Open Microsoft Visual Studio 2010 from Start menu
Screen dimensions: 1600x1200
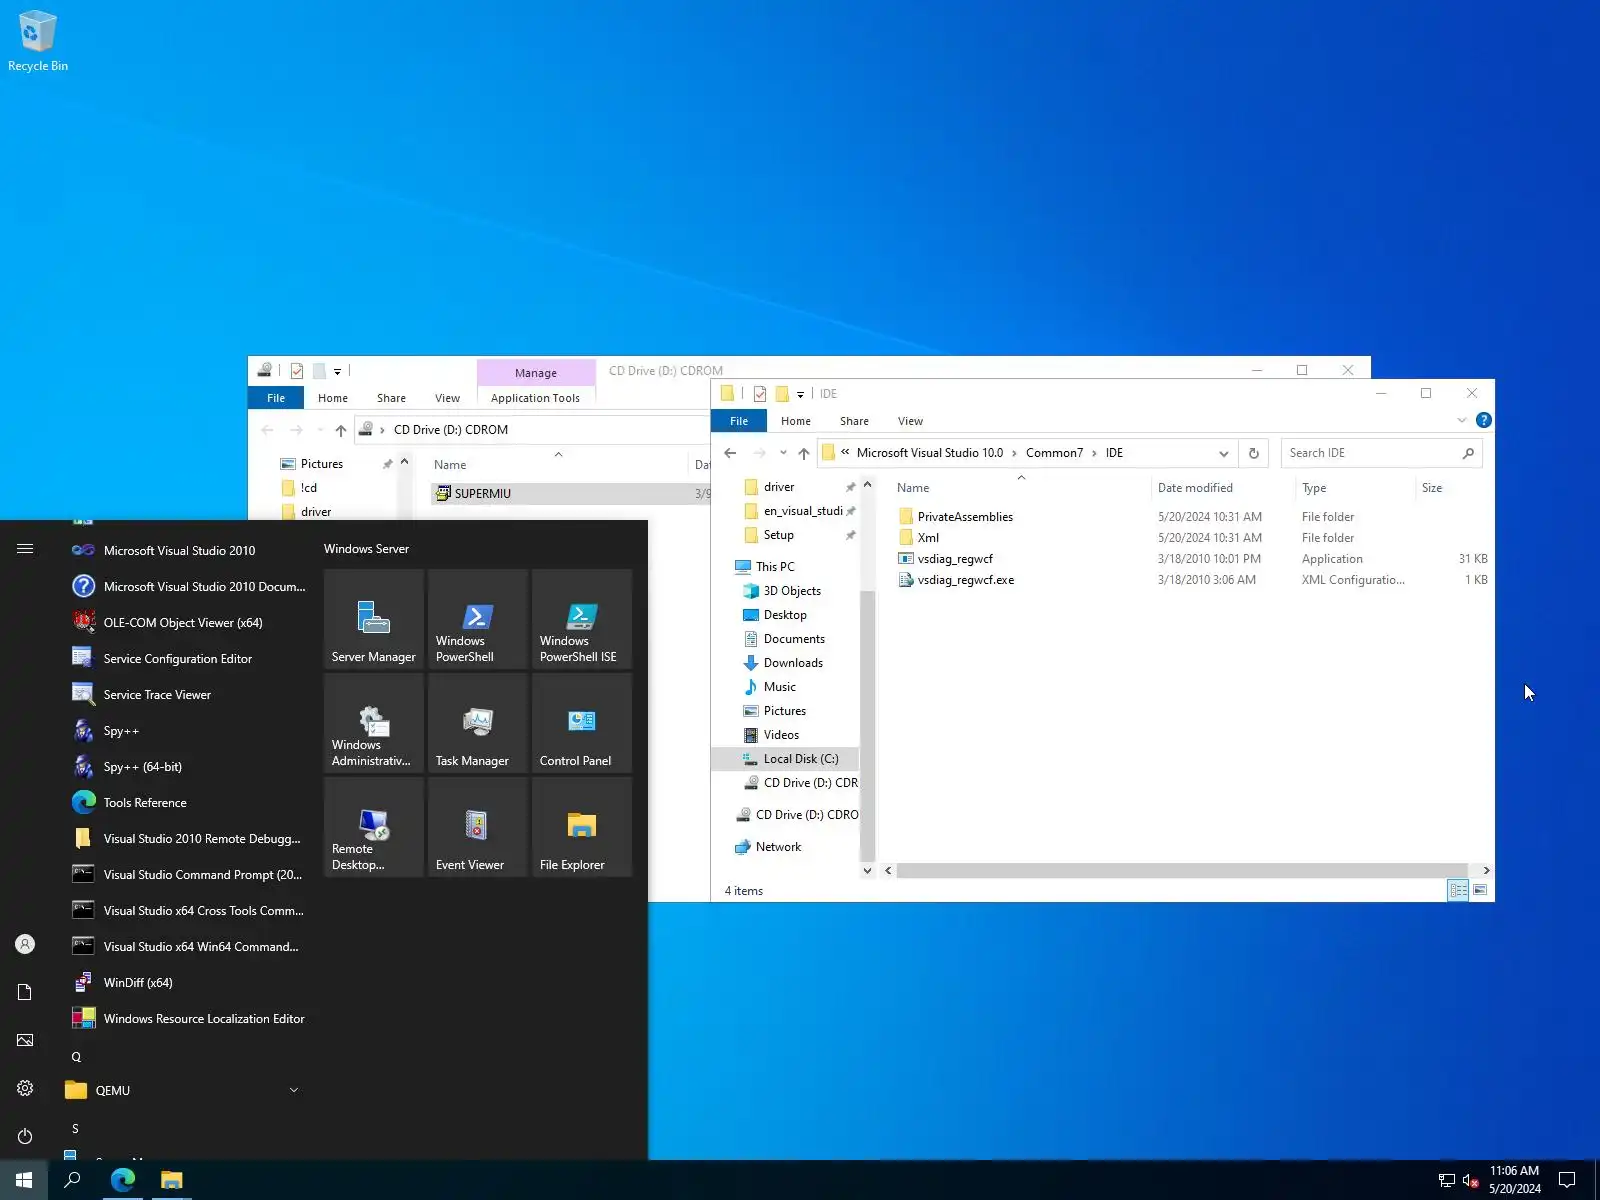pos(180,550)
